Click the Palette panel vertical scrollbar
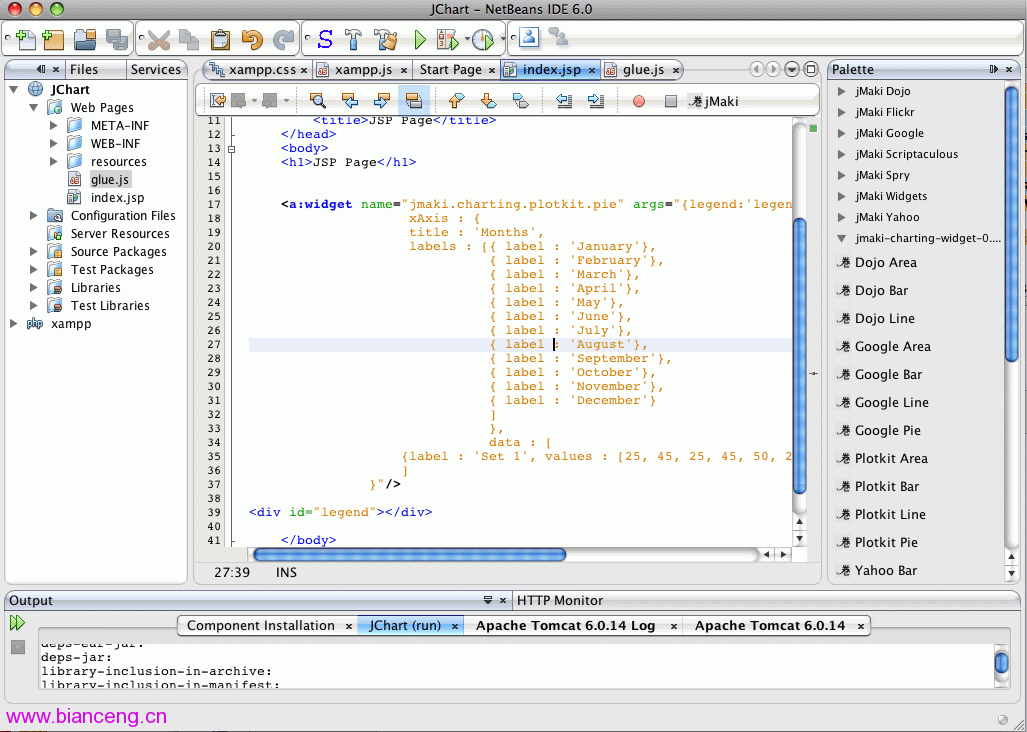The image size is (1027, 732). point(1011,223)
